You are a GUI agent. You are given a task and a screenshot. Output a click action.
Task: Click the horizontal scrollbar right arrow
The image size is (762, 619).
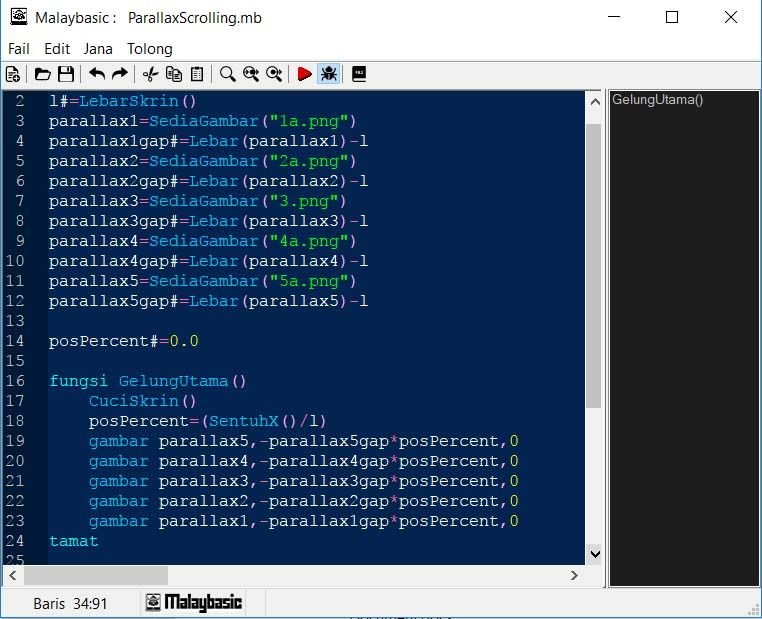(574, 576)
